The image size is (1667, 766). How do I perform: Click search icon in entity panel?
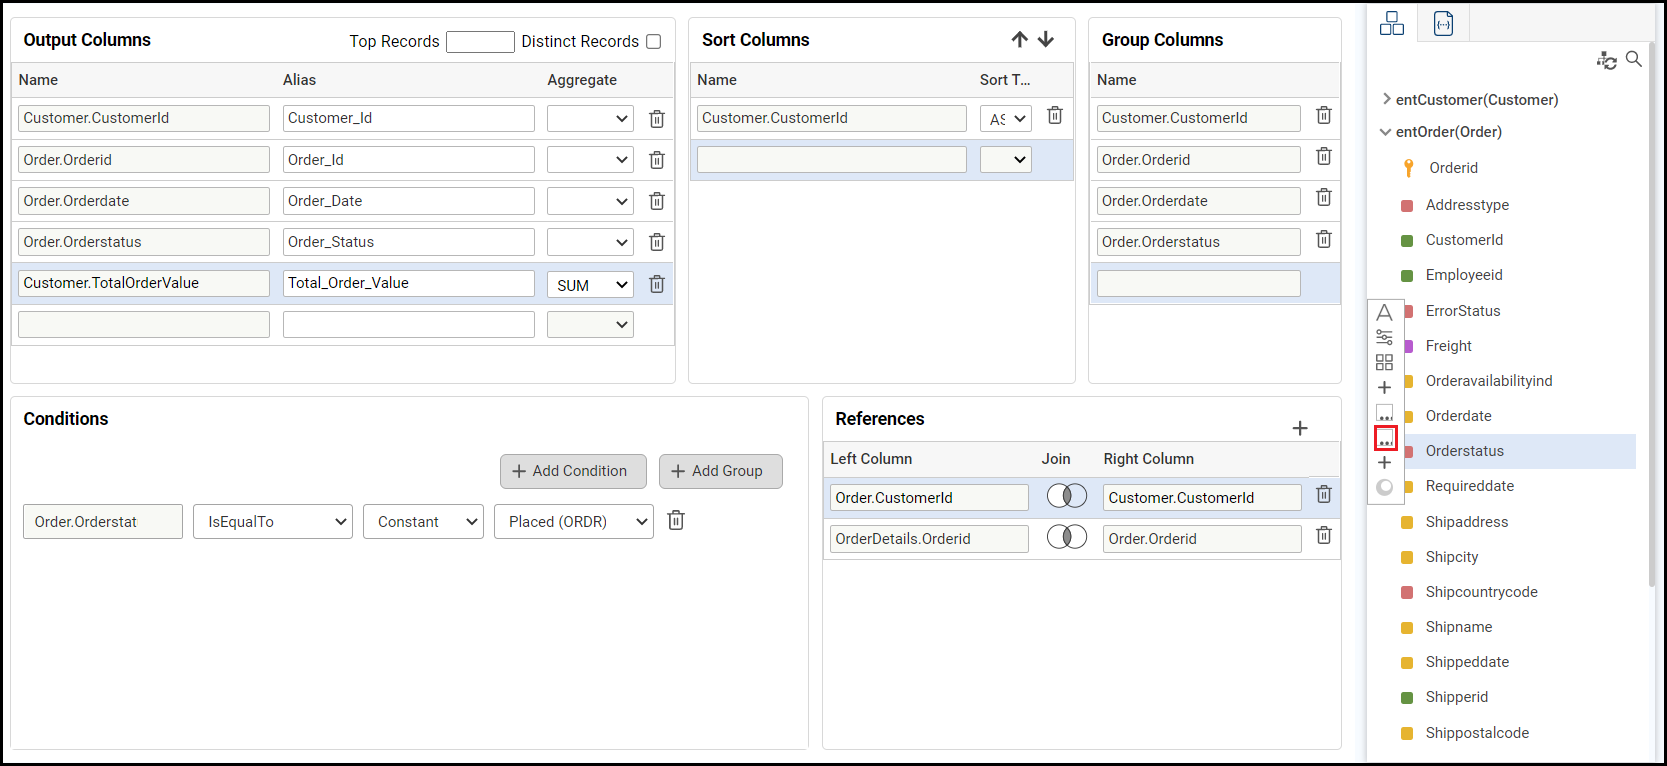1634,59
